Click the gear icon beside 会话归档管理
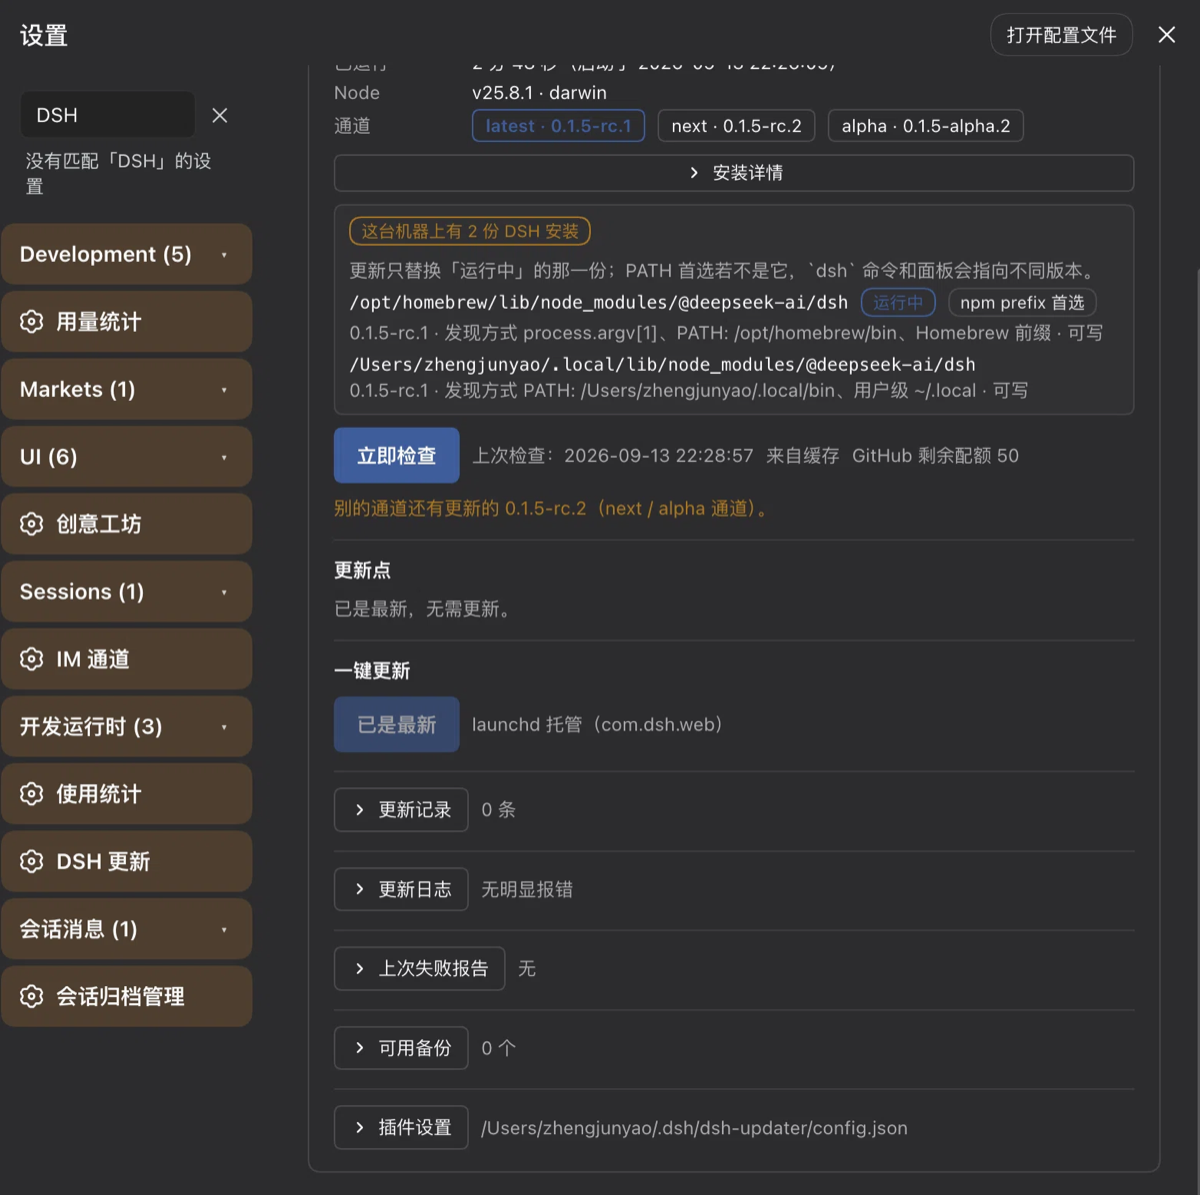The image size is (1200, 1195). coord(32,996)
